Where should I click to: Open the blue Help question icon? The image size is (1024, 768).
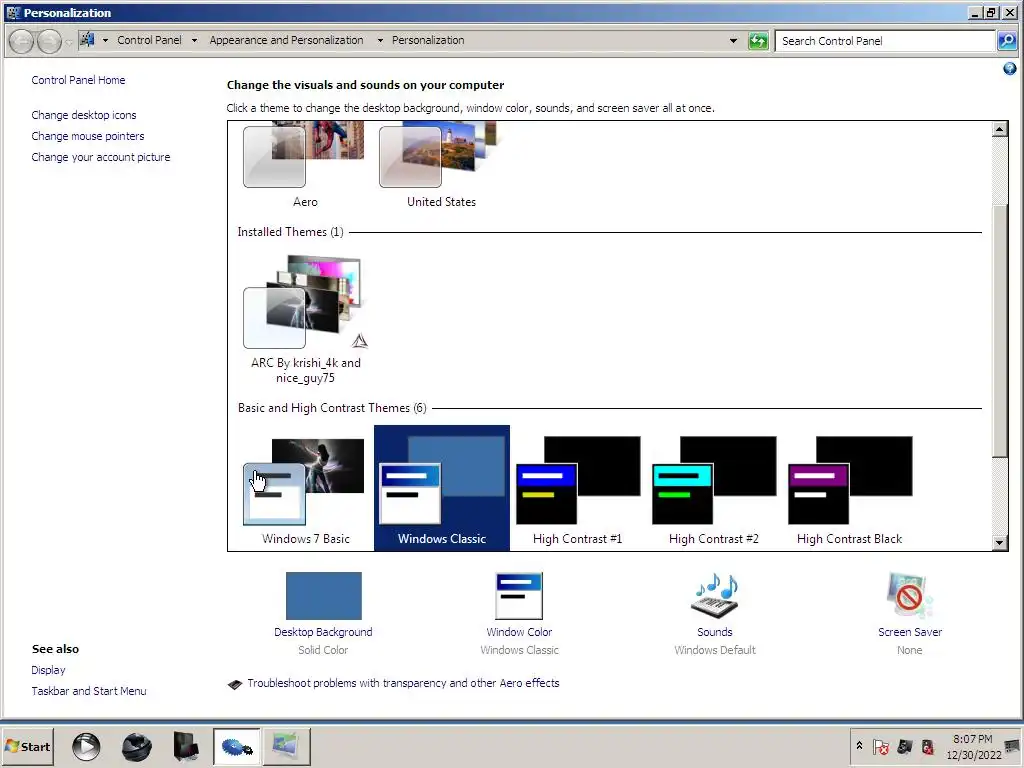pyautogui.click(x=1010, y=69)
